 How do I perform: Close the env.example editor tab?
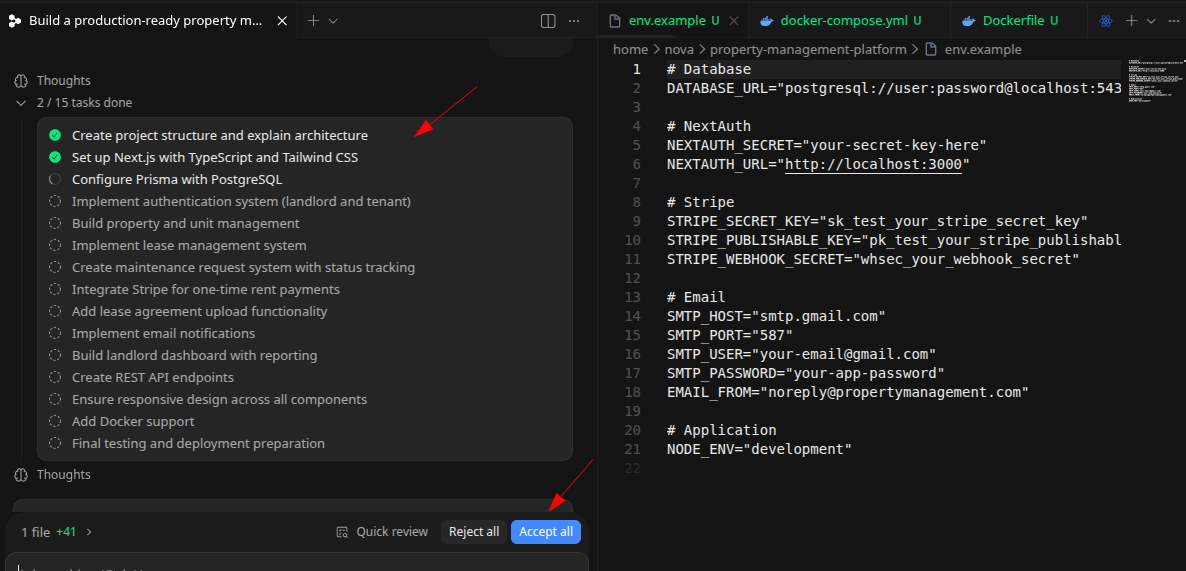tap(733, 21)
